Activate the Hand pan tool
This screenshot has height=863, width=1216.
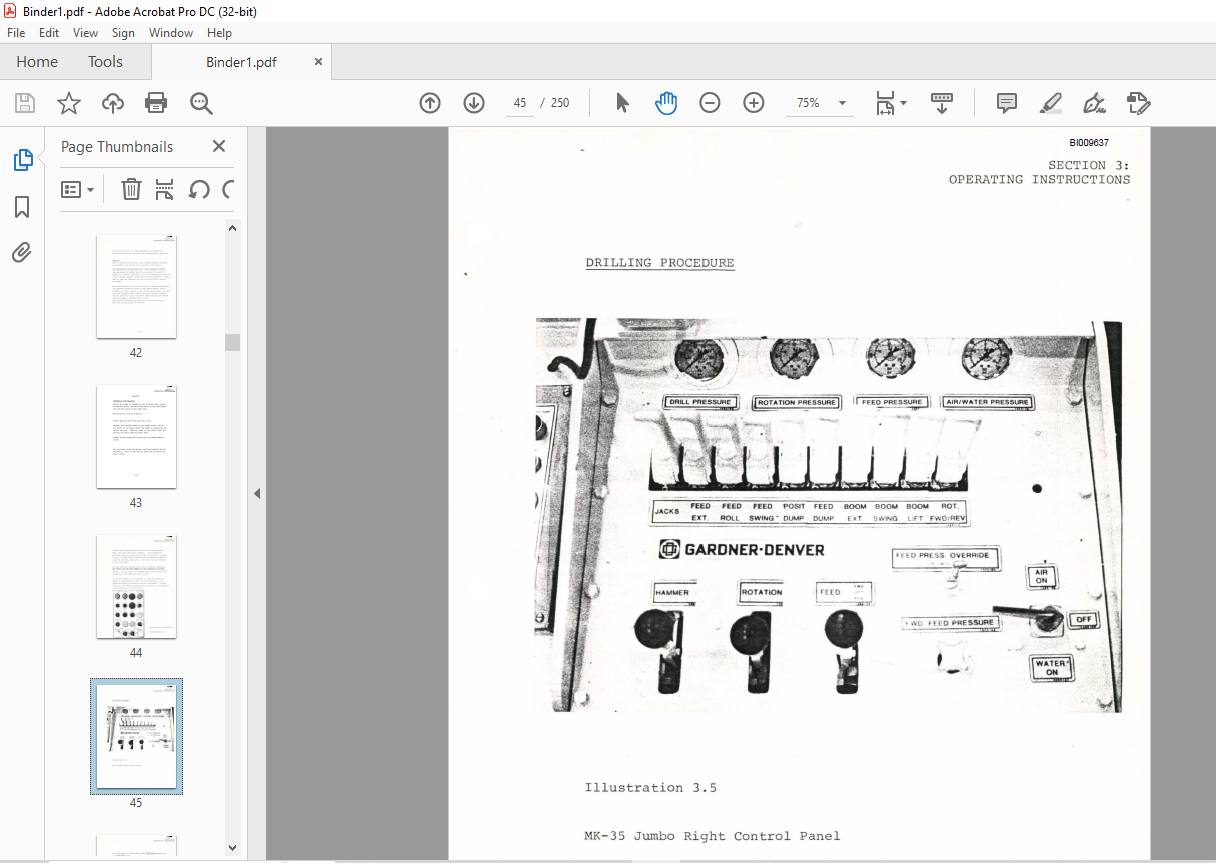[x=666, y=103]
